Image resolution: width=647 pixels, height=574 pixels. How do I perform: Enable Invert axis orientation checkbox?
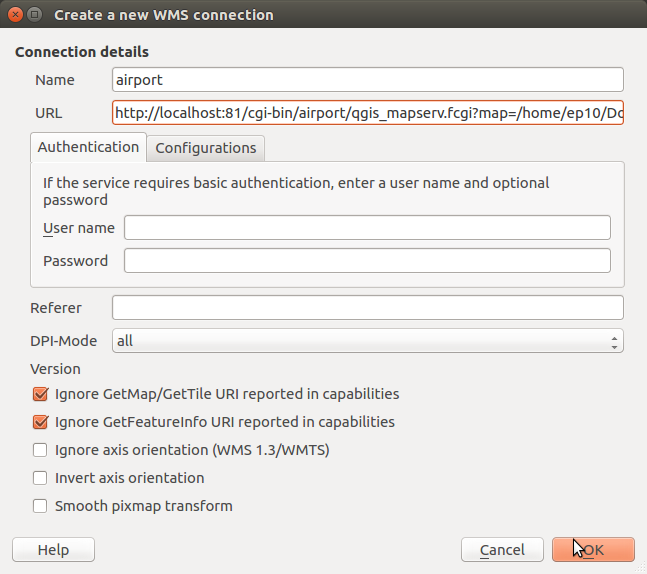[41, 478]
